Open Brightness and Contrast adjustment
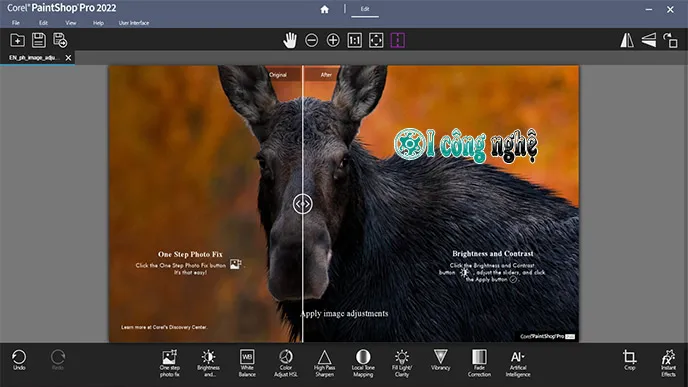688x387 pixels. 208,364
